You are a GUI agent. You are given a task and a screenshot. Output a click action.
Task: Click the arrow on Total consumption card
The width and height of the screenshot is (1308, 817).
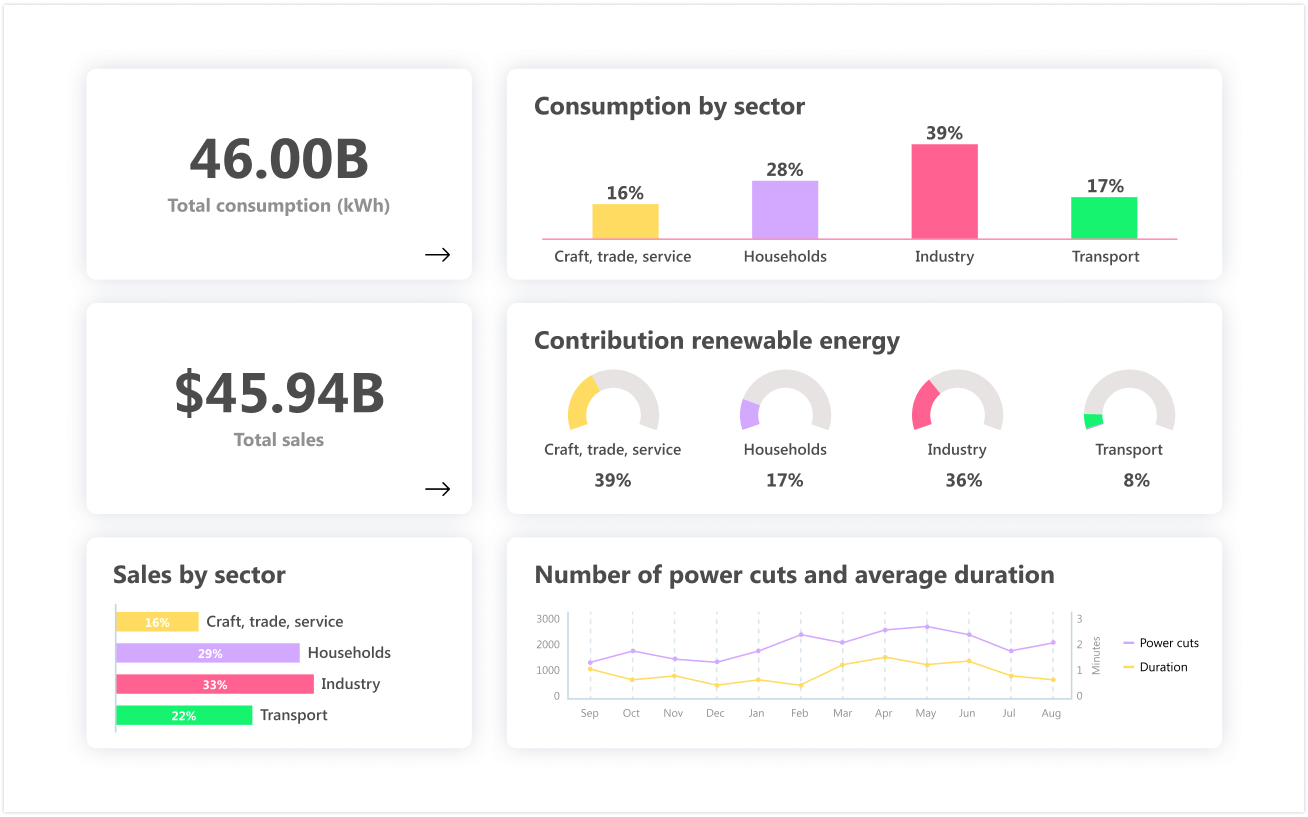(x=437, y=255)
